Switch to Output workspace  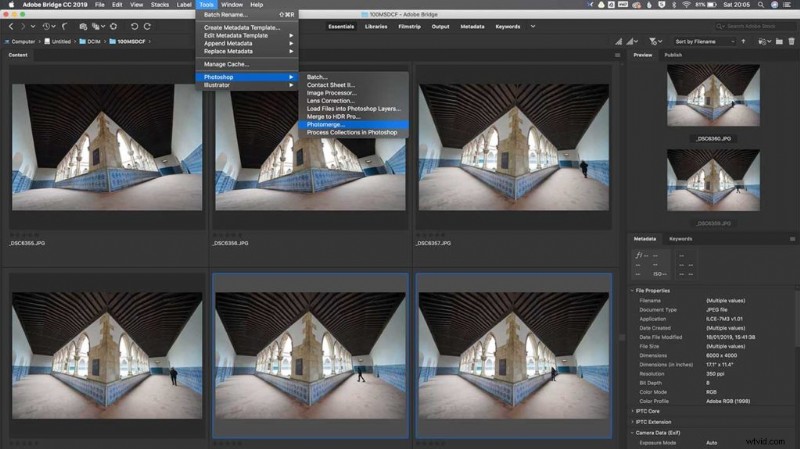point(440,27)
